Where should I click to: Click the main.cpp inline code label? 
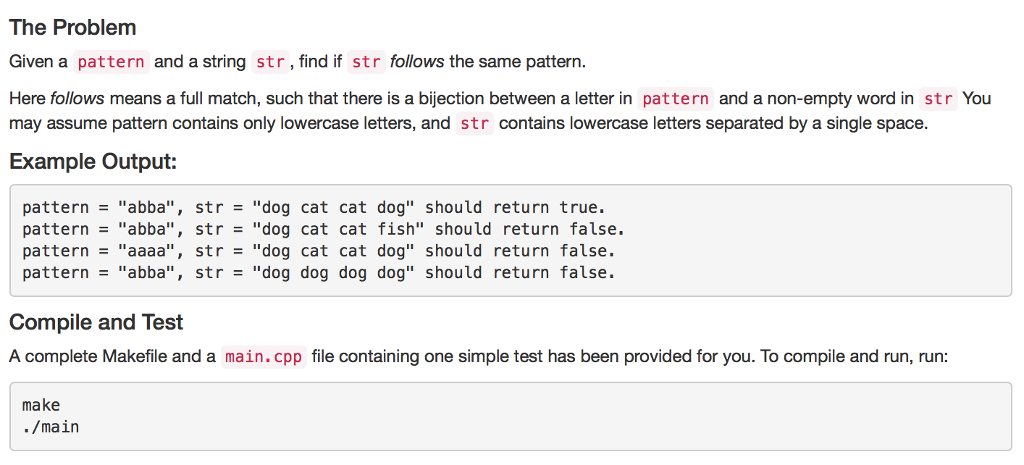click(x=264, y=356)
